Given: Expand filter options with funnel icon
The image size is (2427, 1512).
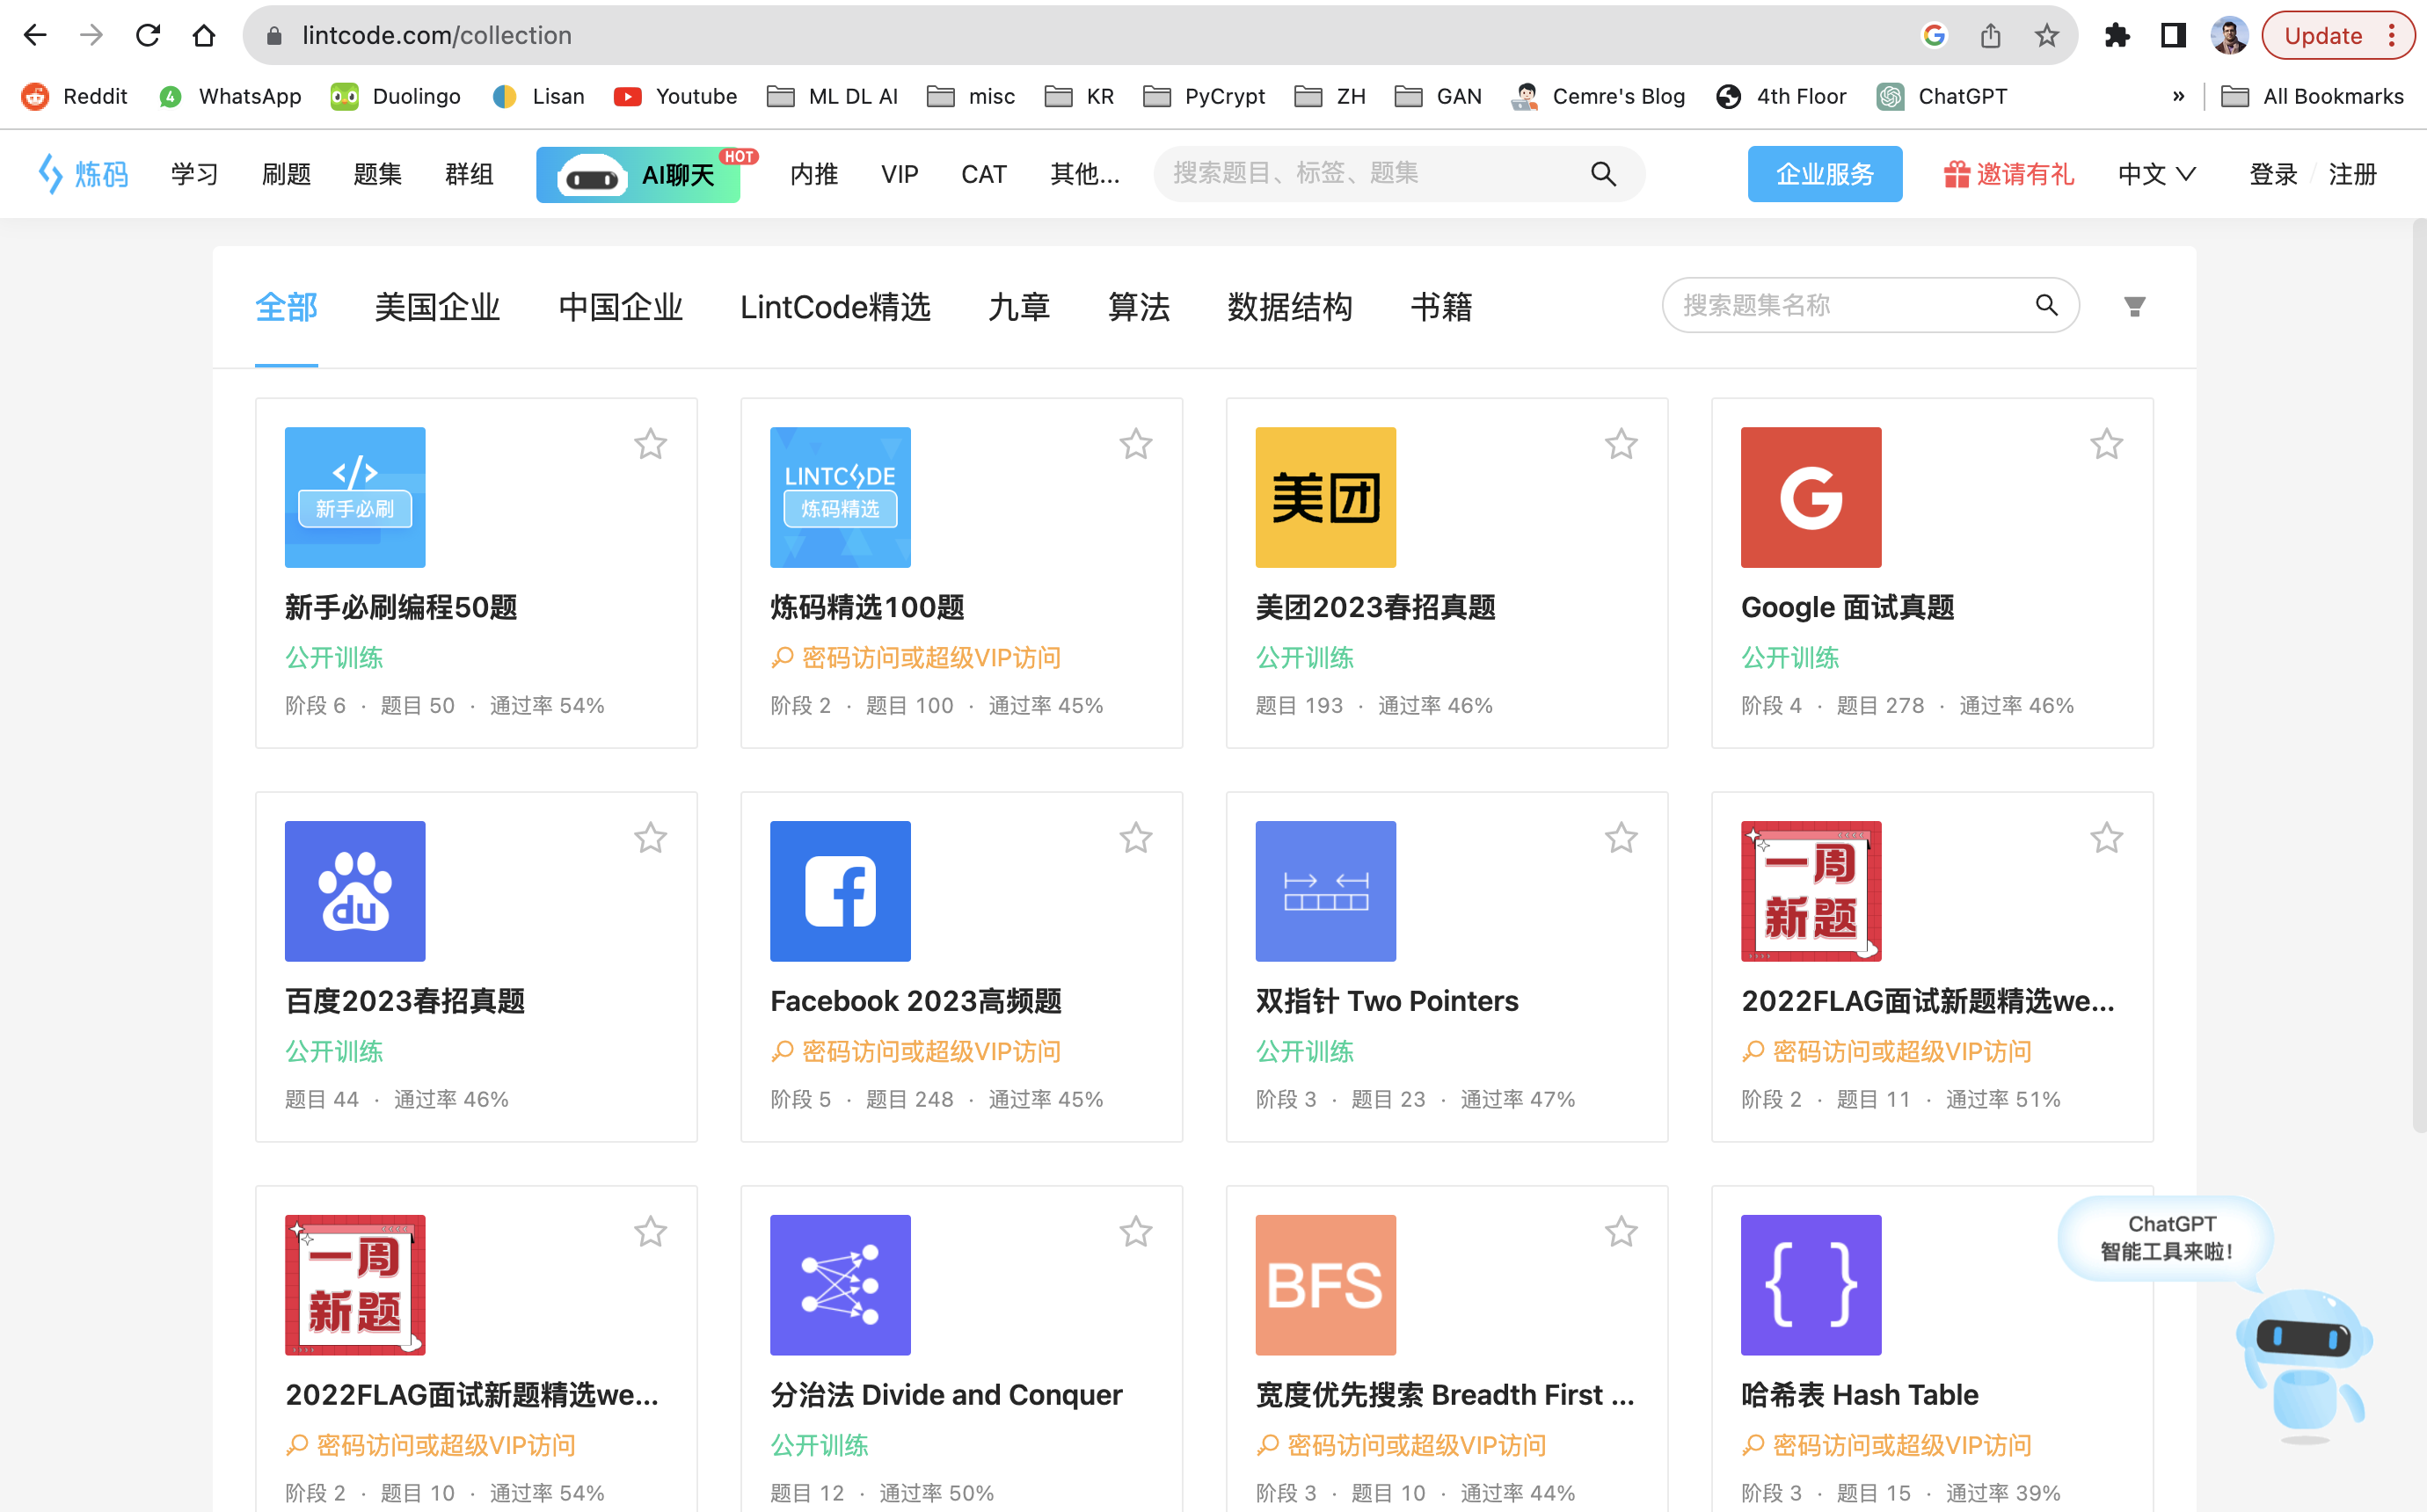Looking at the screenshot, I should [2132, 307].
